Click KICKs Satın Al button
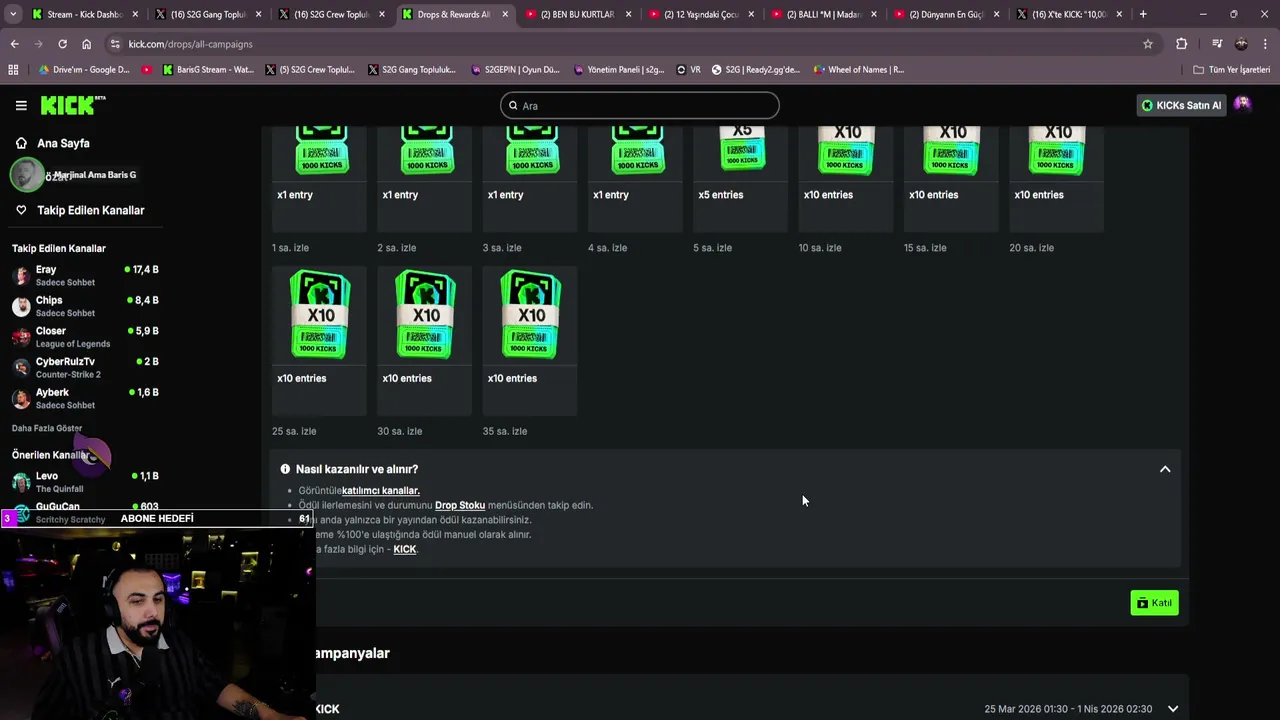The image size is (1280, 720). click(1181, 105)
